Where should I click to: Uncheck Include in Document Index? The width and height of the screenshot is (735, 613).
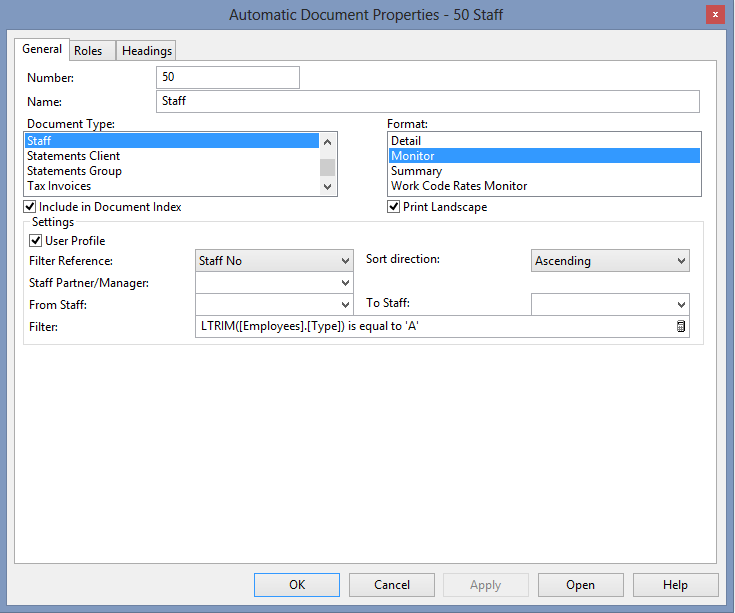pos(31,207)
